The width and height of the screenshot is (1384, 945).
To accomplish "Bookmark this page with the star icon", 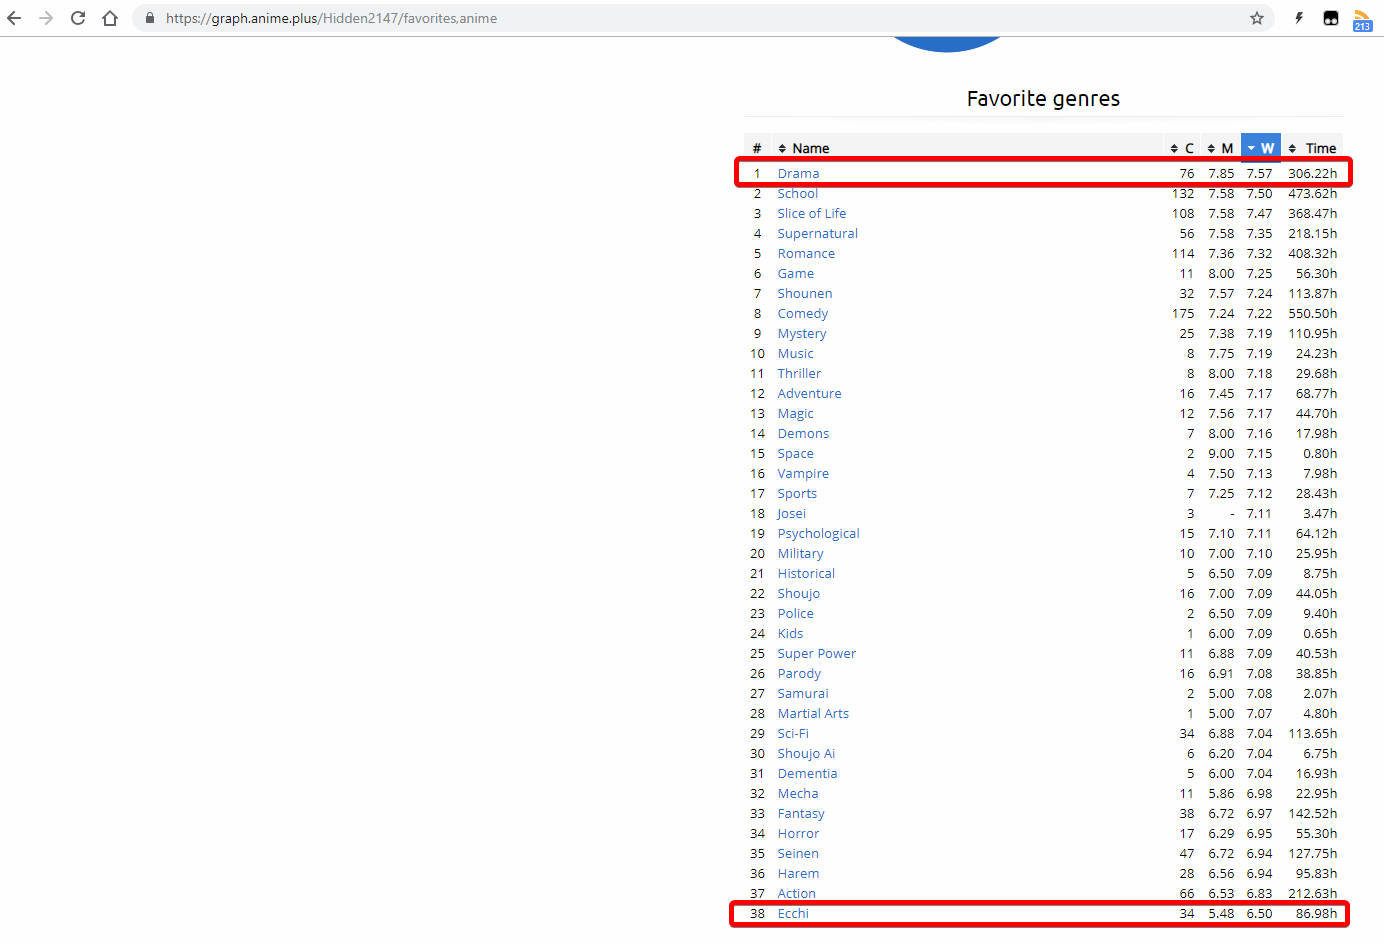I will coord(1257,18).
